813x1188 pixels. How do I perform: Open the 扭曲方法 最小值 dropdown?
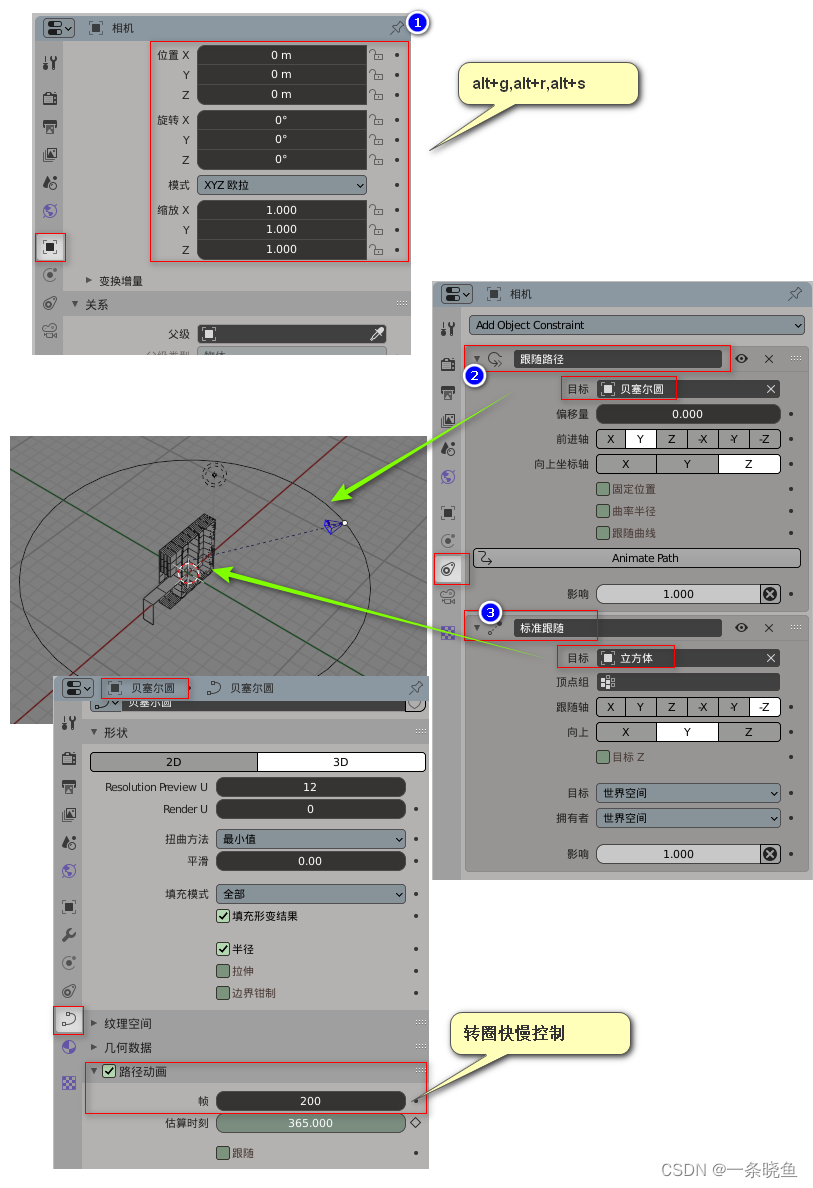click(311, 839)
